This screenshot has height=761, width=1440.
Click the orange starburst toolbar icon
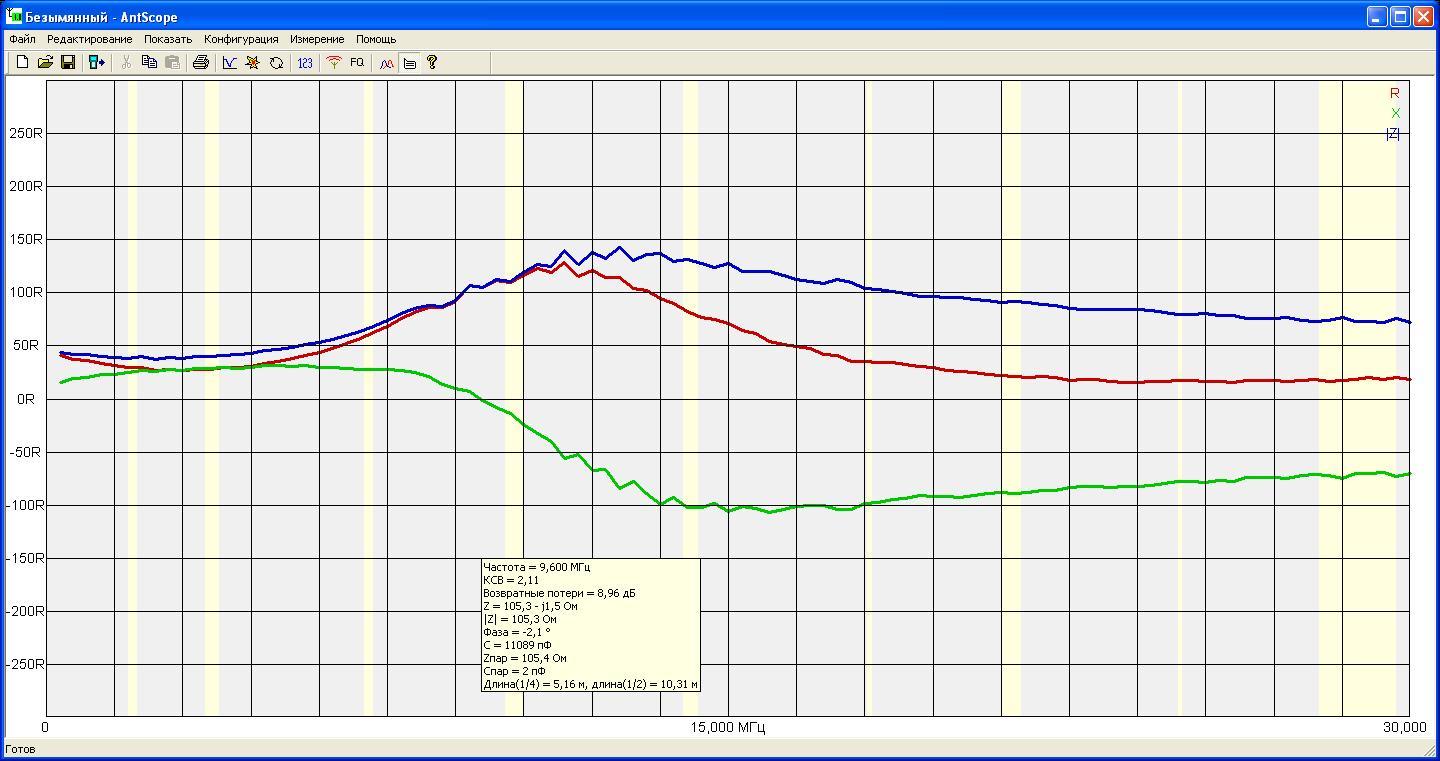click(252, 62)
